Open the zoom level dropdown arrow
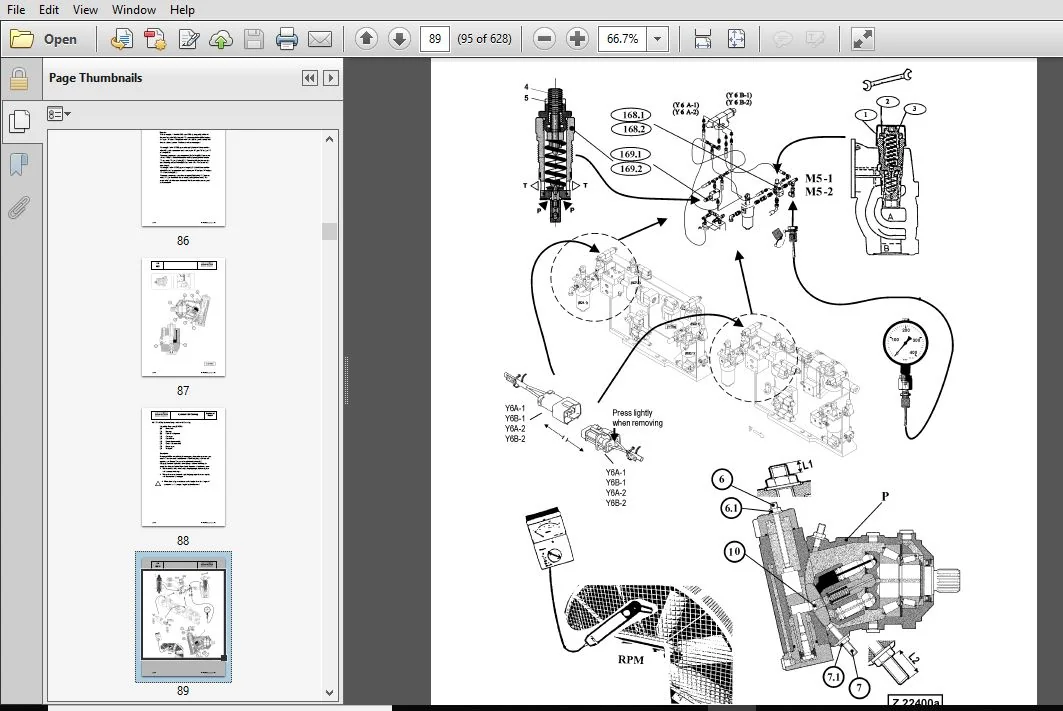The height and width of the screenshot is (711, 1063). click(658, 39)
